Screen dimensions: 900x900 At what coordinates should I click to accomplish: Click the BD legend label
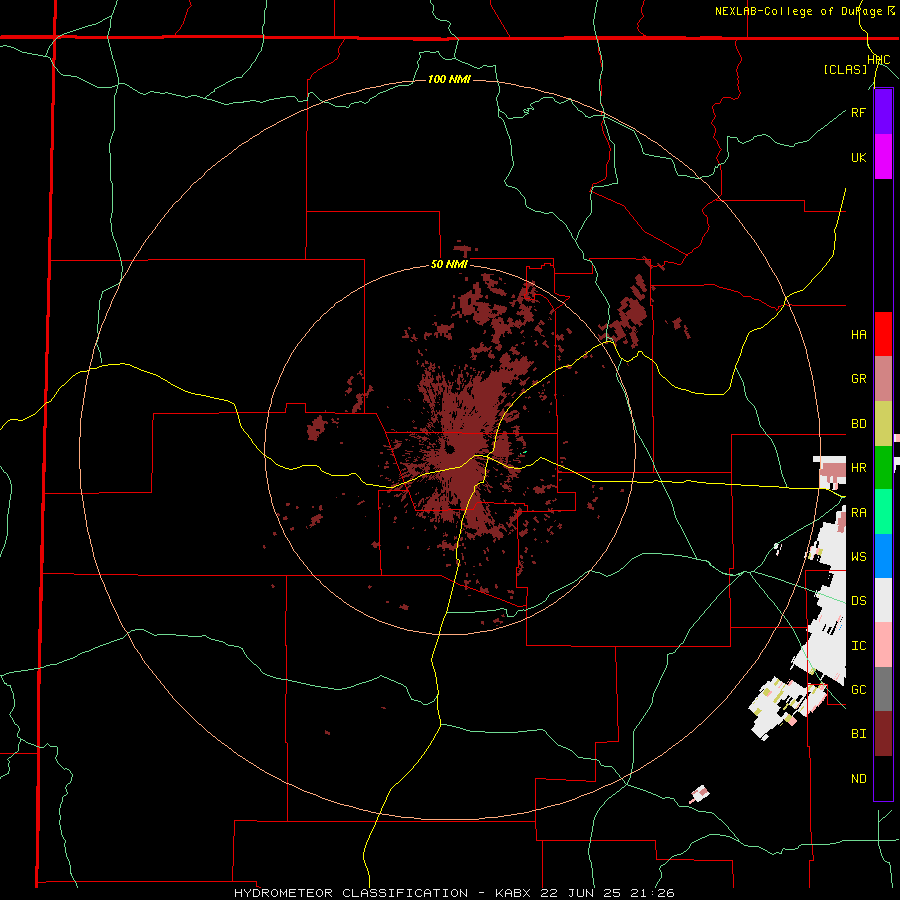[858, 424]
